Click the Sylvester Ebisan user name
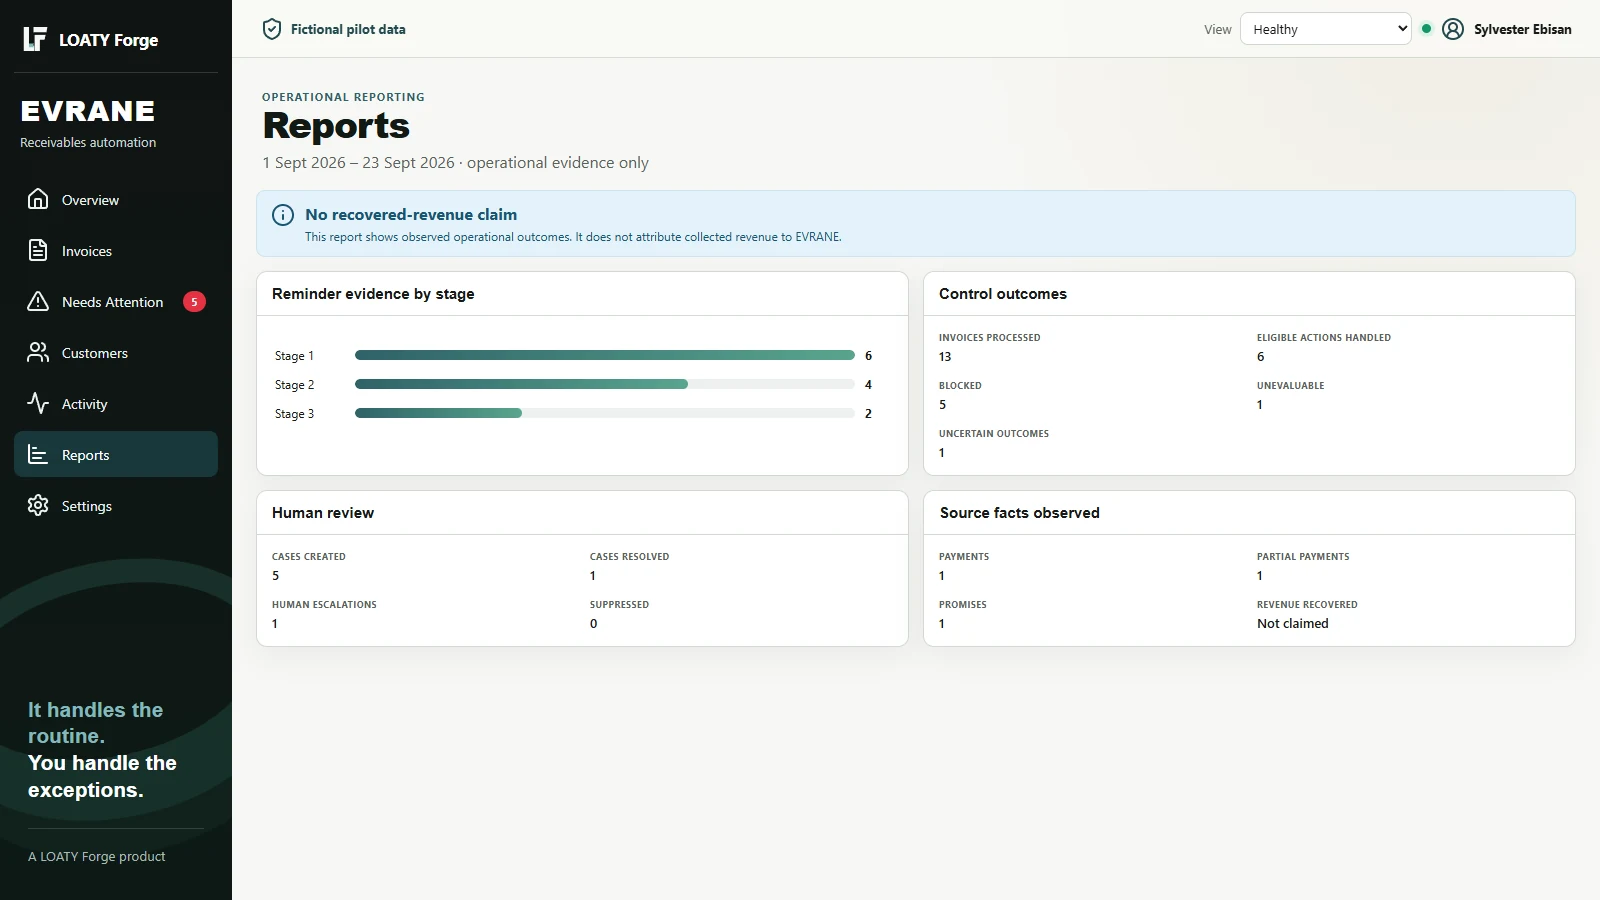This screenshot has height=900, width=1600. [1522, 29]
